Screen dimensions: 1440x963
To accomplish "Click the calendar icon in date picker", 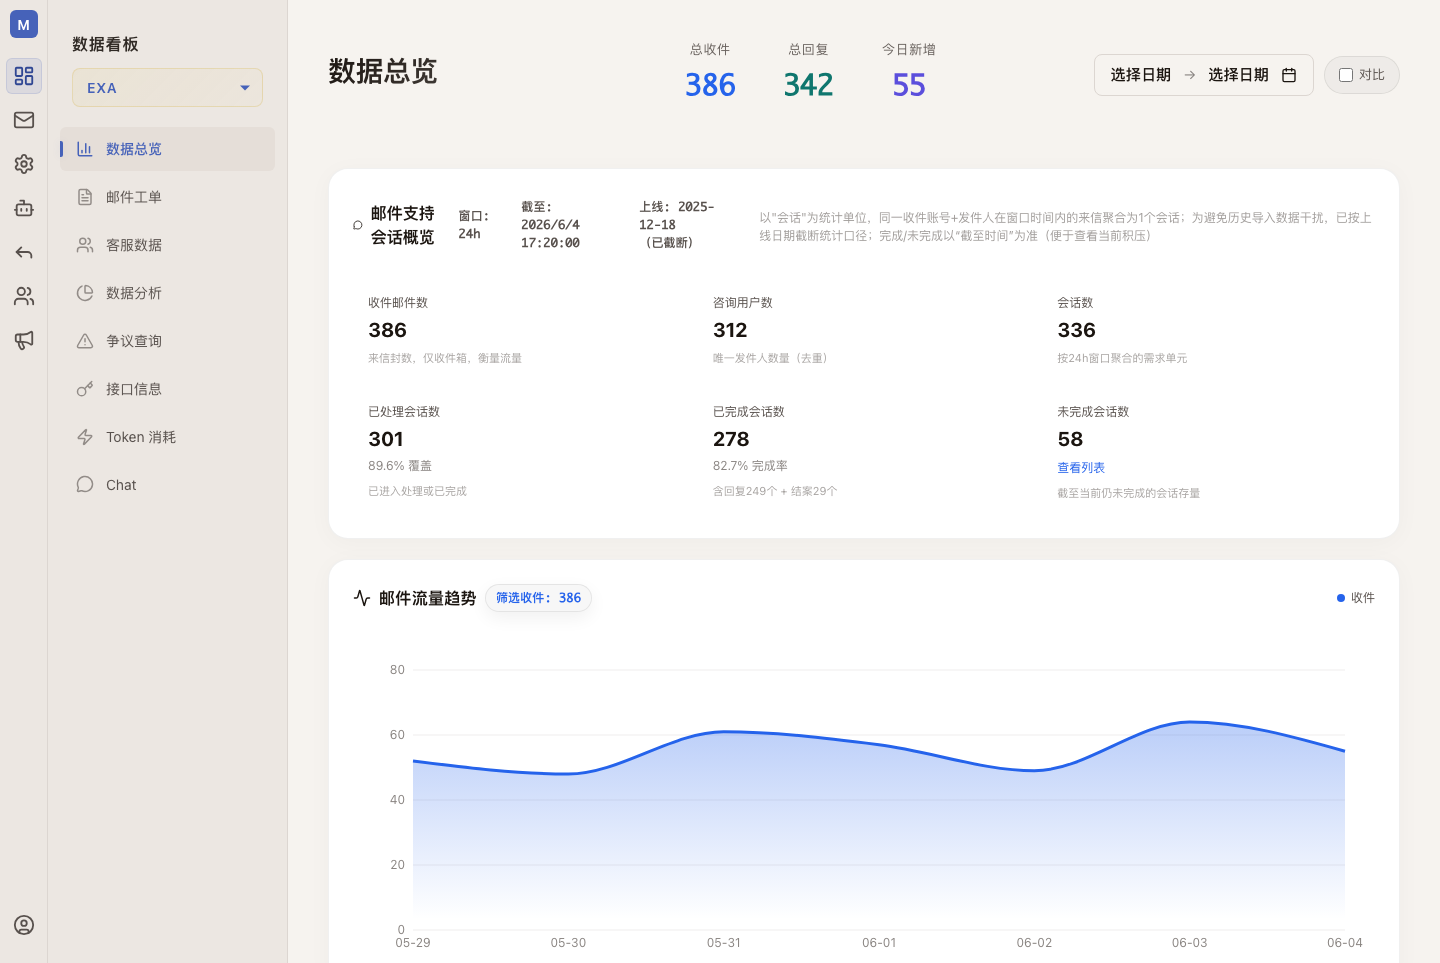I will pyautogui.click(x=1289, y=75).
